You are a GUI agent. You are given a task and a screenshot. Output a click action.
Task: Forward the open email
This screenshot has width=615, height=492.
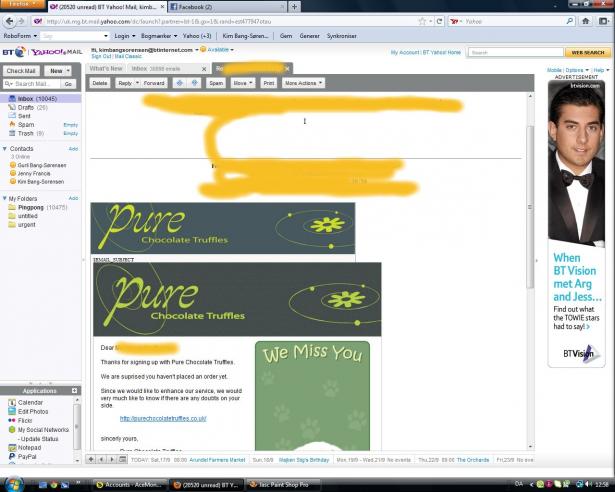point(154,83)
